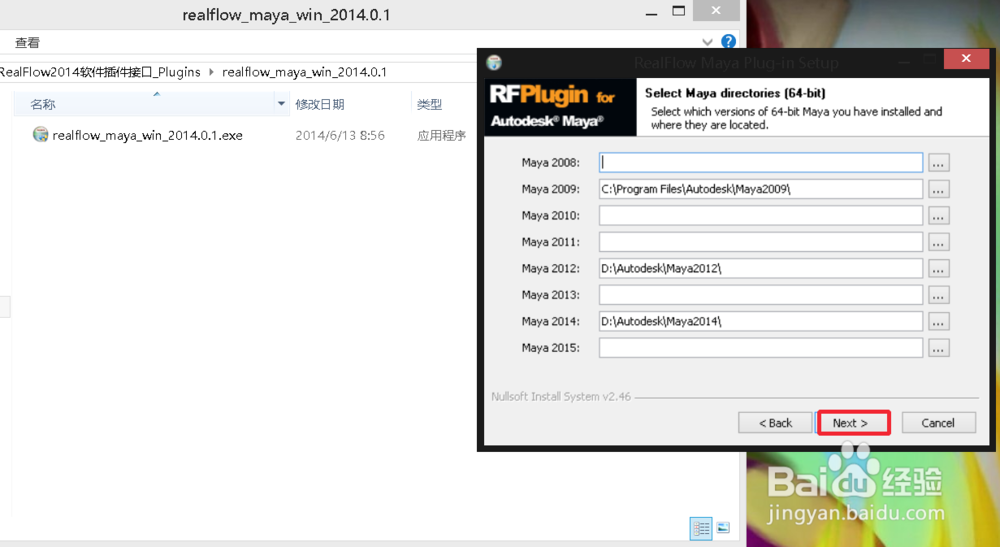Screen dimensions: 1000x547
Task: Browse for the Maya 2011 directory
Action: click(938, 242)
